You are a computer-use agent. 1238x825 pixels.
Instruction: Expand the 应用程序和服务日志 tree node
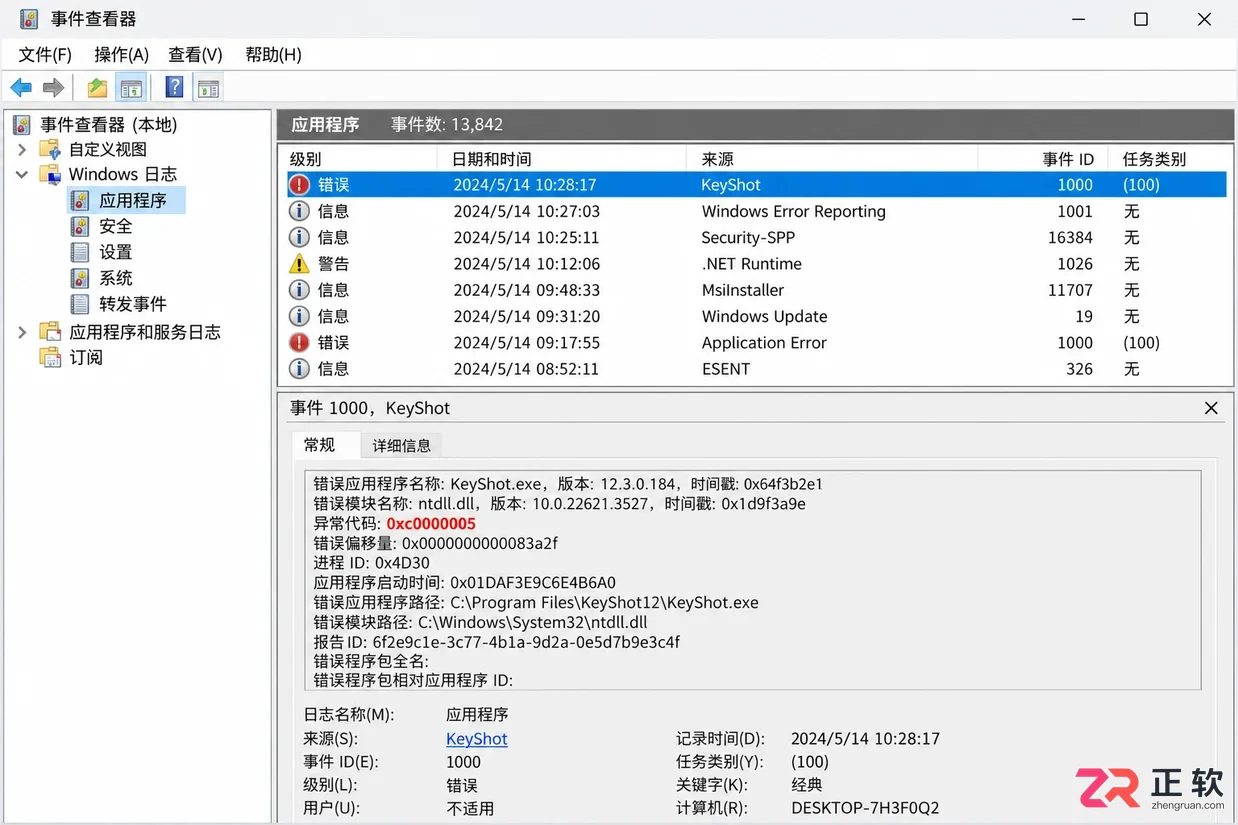[x=22, y=332]
